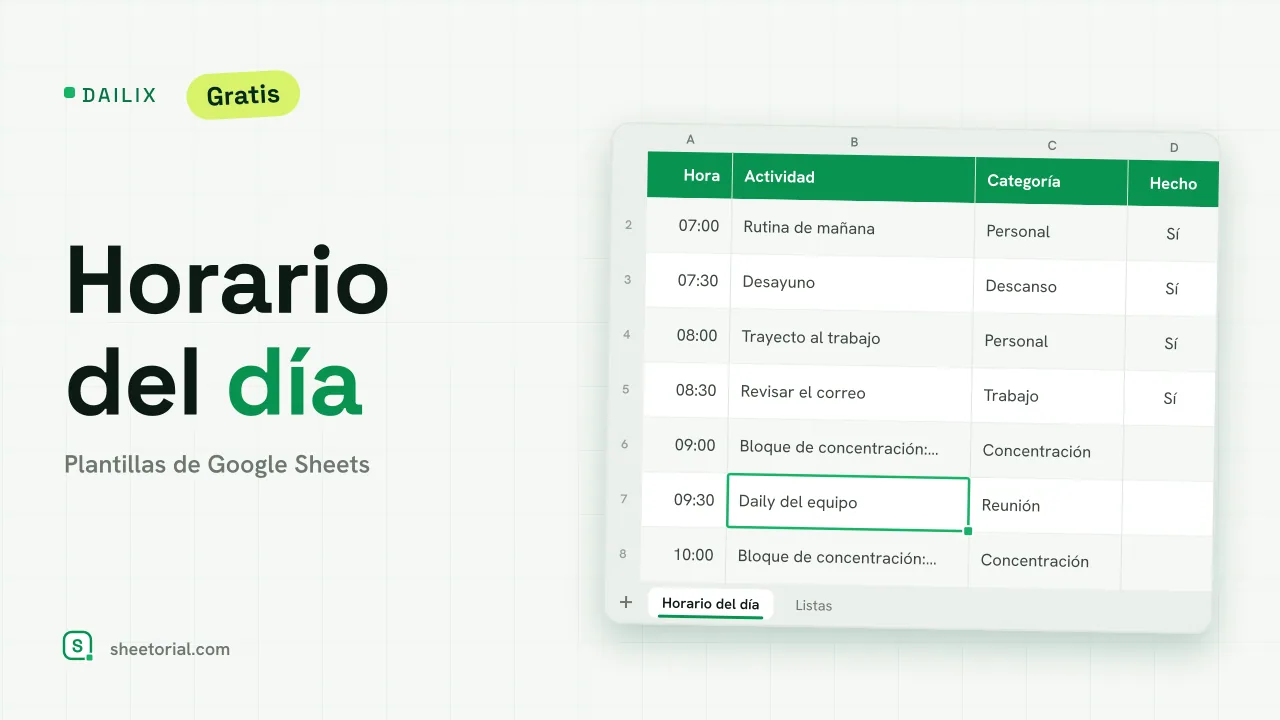Select row 2 number header
This screenshot has width=1280, height=720.
628,225
